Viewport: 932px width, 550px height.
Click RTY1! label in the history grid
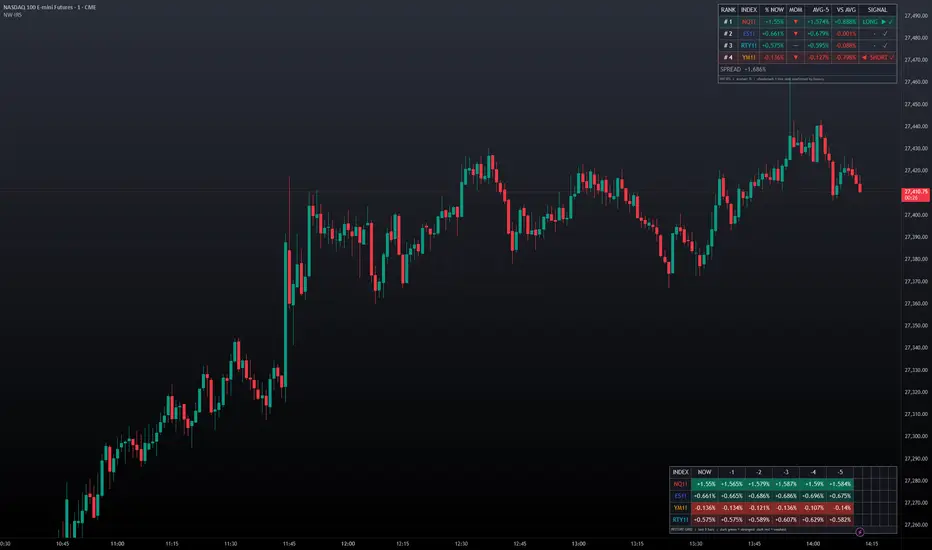point(681,520)
